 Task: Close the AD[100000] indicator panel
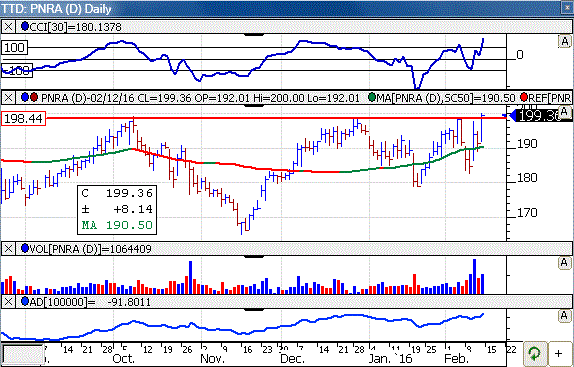point(8,302)
